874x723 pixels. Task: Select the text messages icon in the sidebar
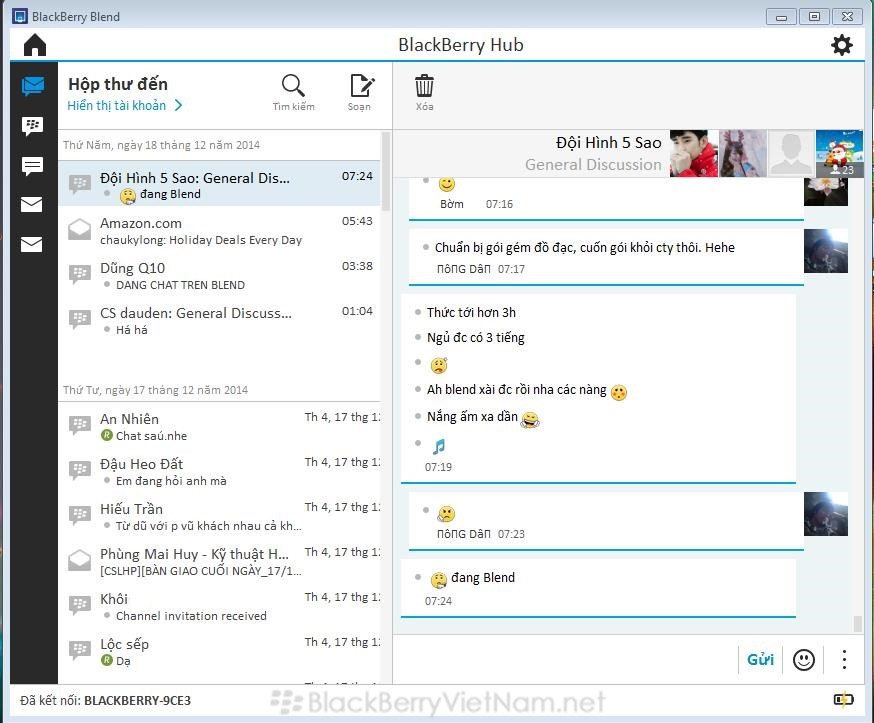[x=32, y=166]
